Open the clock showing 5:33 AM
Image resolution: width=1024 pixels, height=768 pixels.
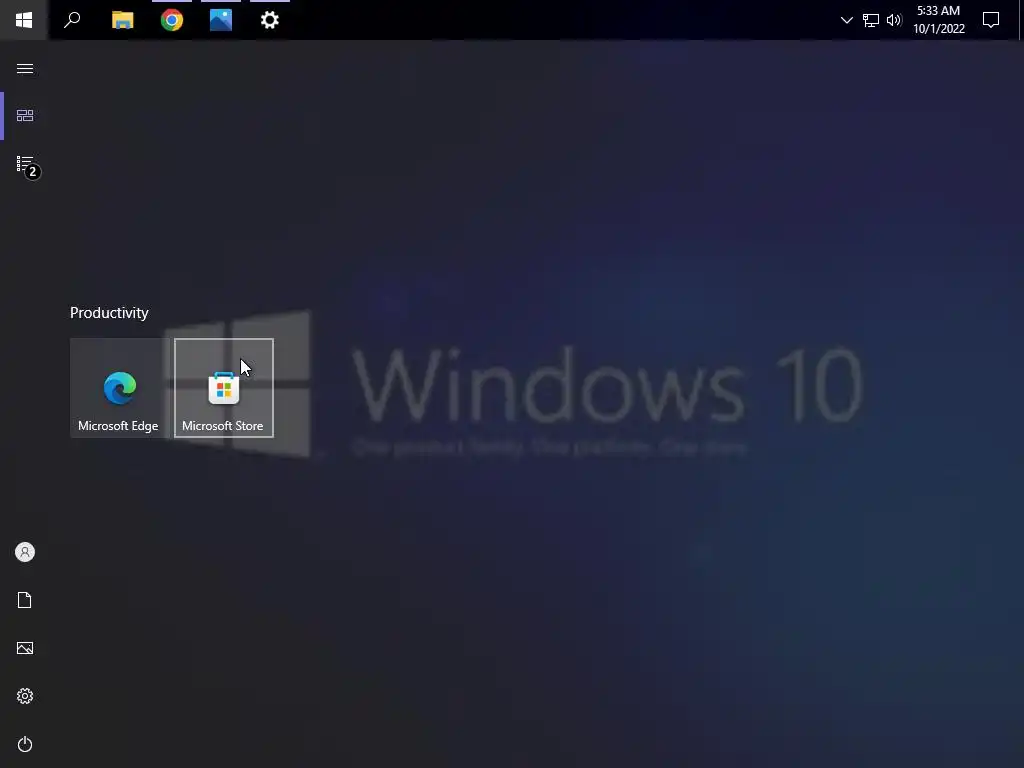[x=938, y=20]
